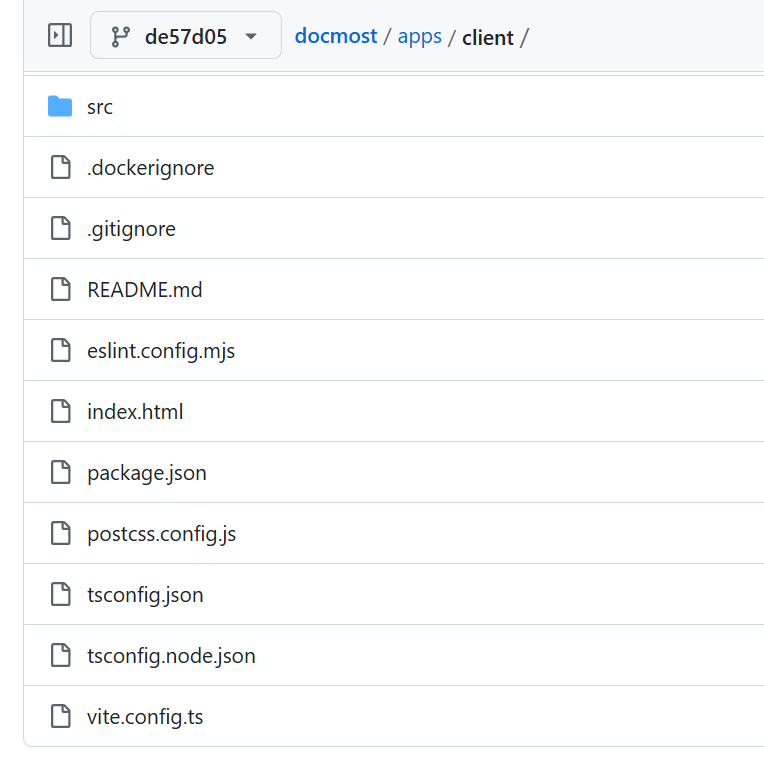Go to docmost repository root breadcrumb
The image size is (764, 762).
(336, 36)
